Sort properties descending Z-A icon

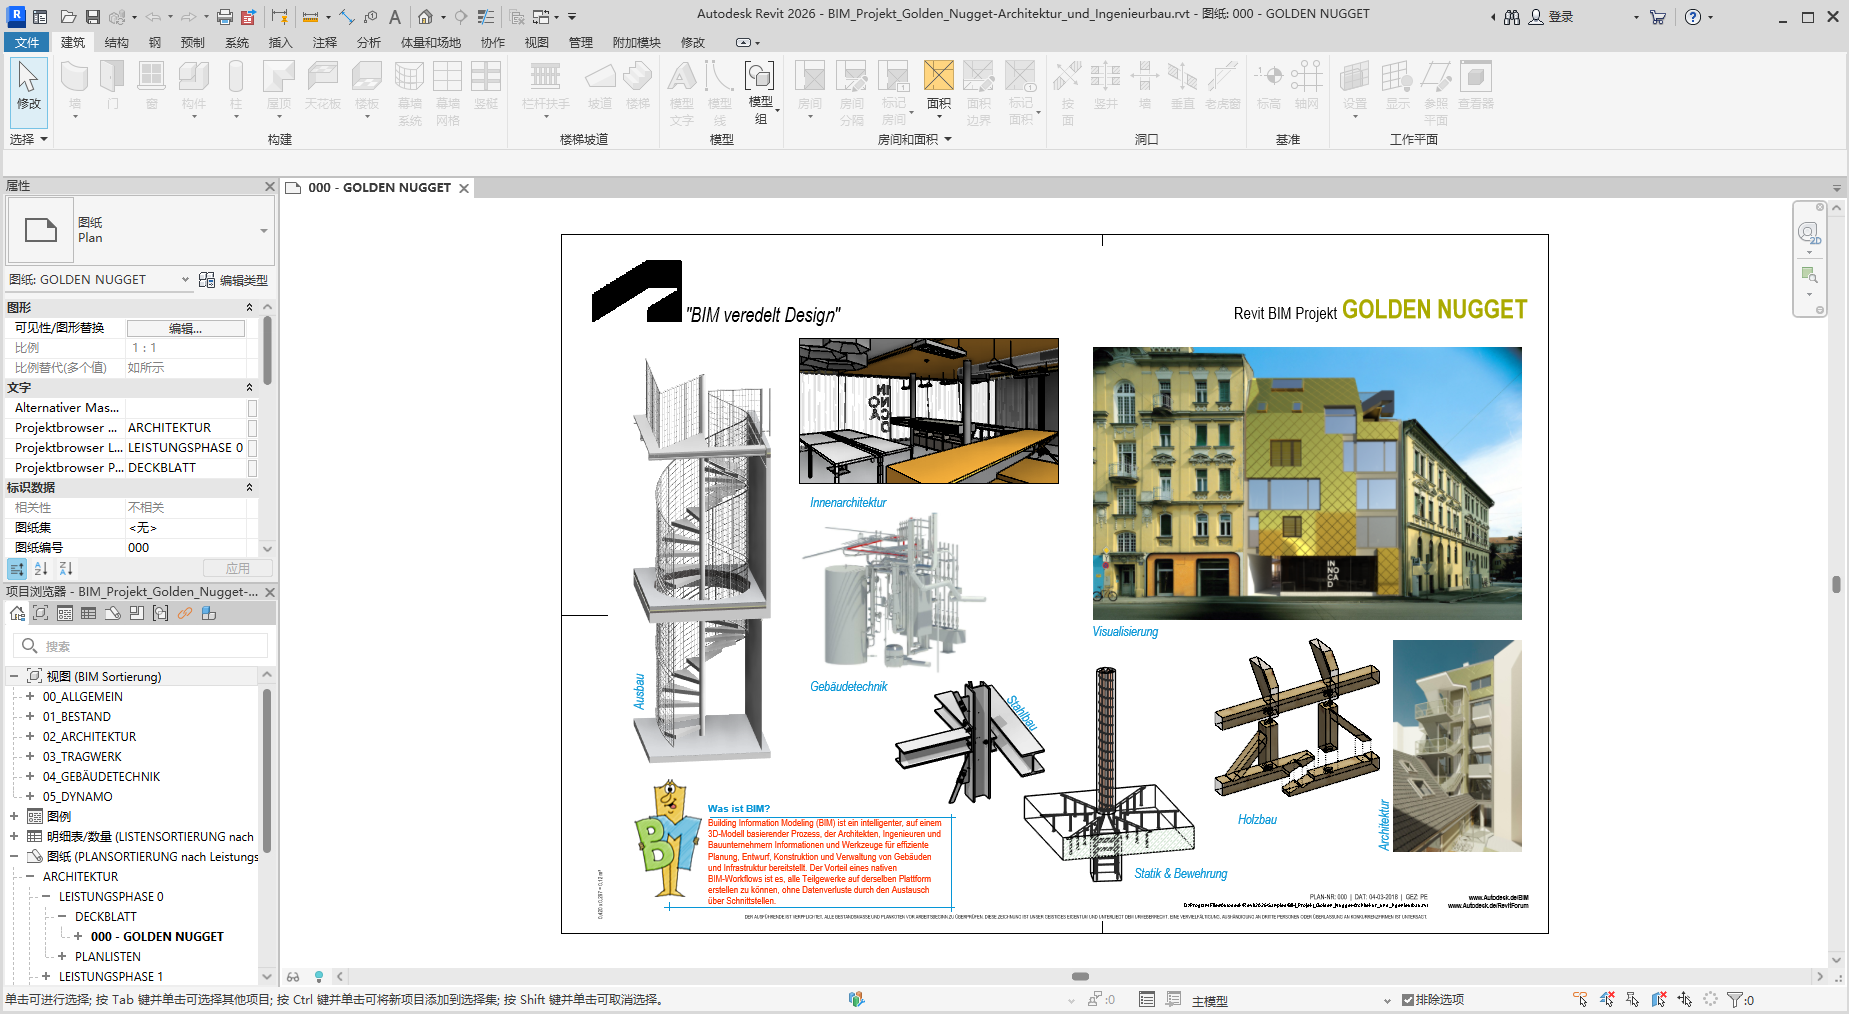pos(65,568)
